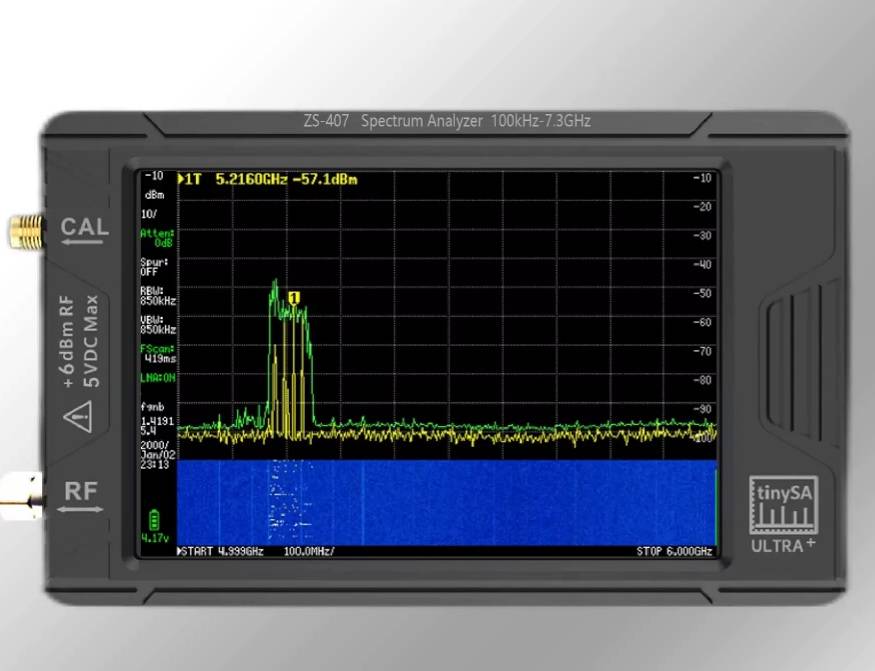Tap the marker arrow beside 1T readout
Viewport: 875px width, 671px height.
tap(181, 179)
